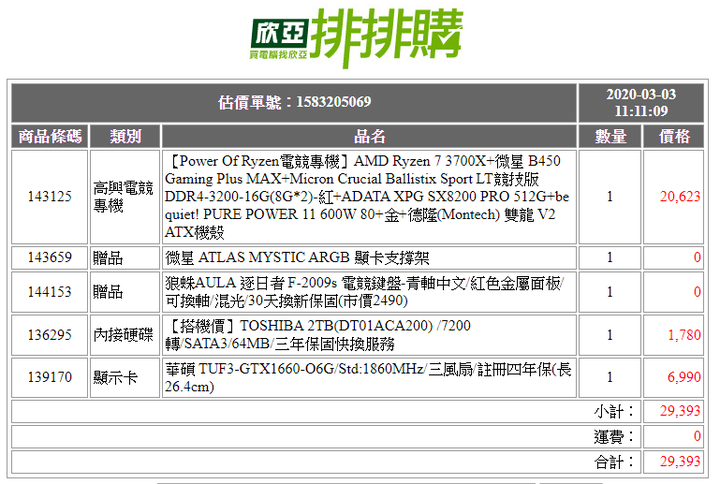This screenshot has height=484, width=720.
Task: Select barcode cell 143125
Action: pyautogui.click(x=50, y=197)
